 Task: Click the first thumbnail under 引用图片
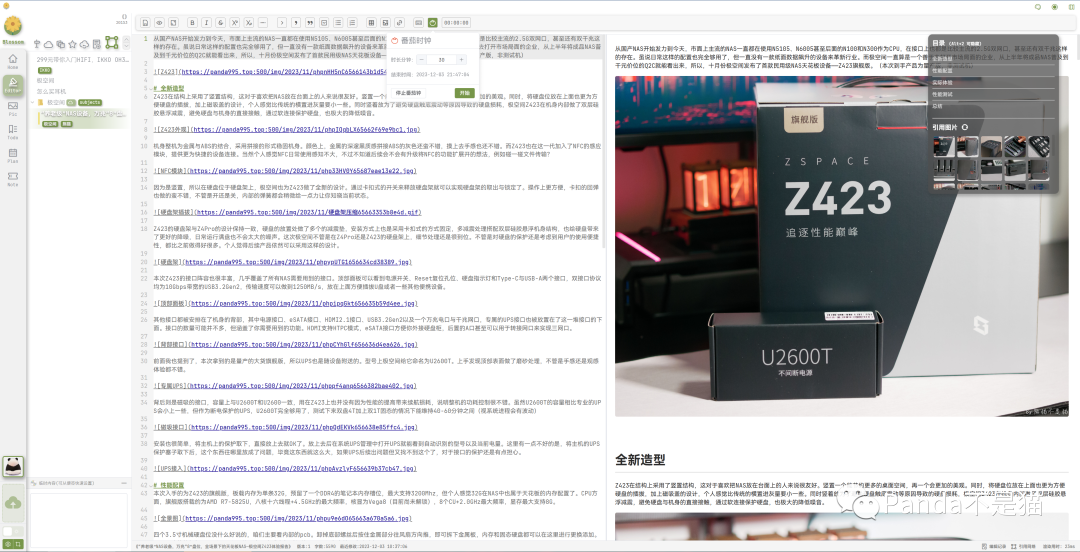coord(944,147)
